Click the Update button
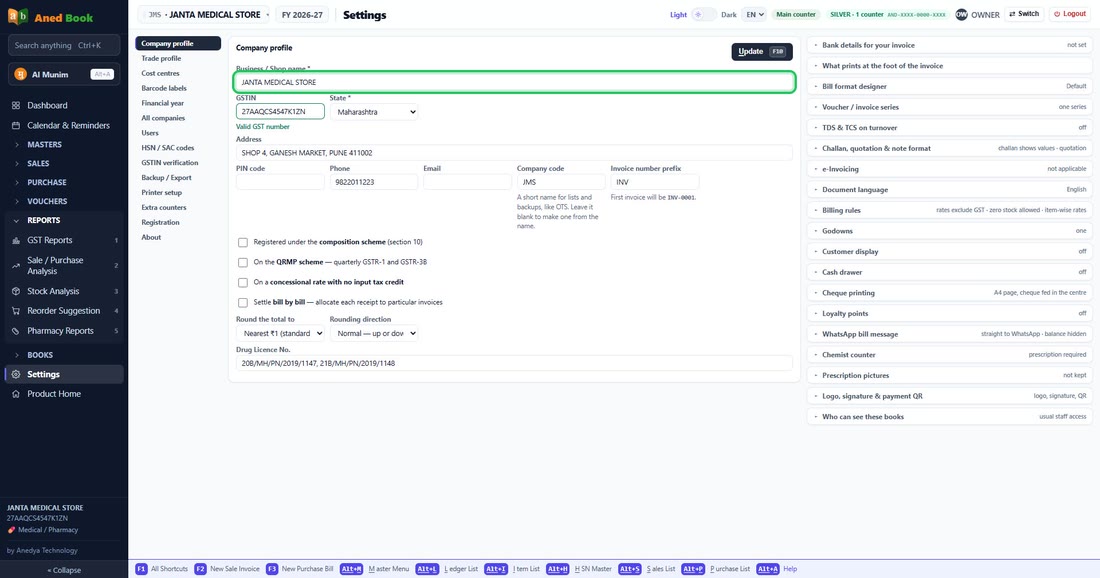 762,51
